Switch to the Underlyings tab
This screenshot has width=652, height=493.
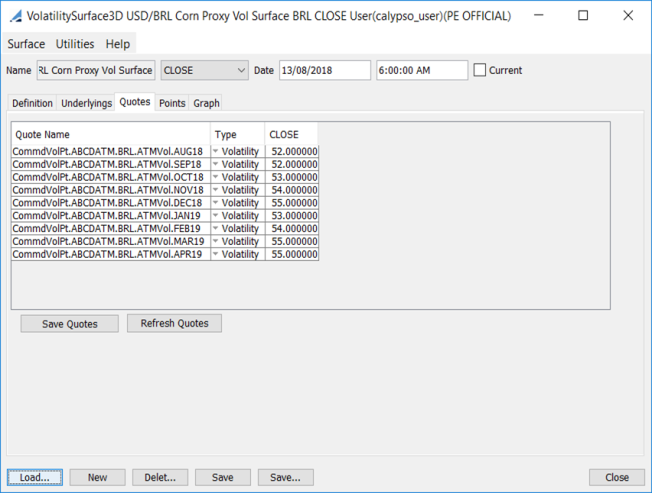[x=86, y=103]
